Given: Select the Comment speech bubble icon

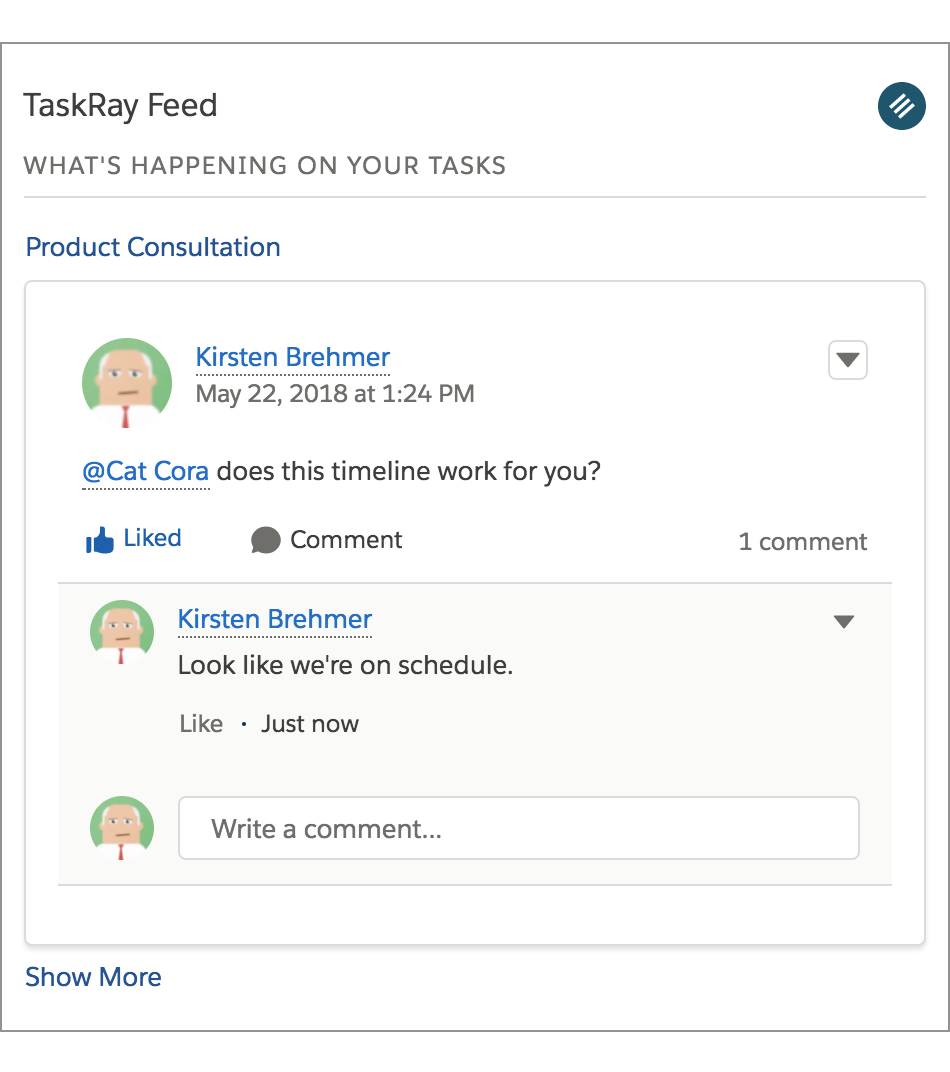Looking at the screenshot, I should (x=264, y=540).
